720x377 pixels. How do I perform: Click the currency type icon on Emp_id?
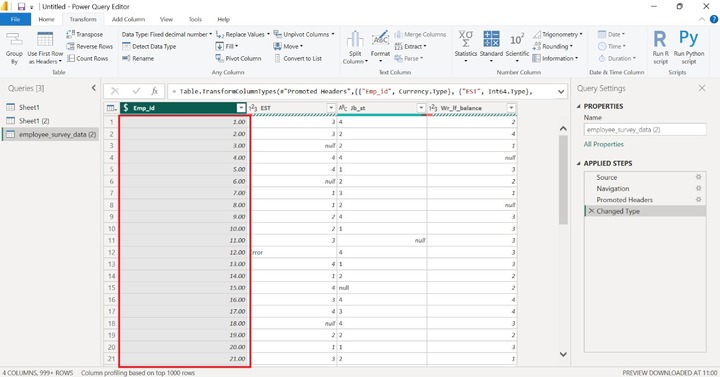coord(126,108)
